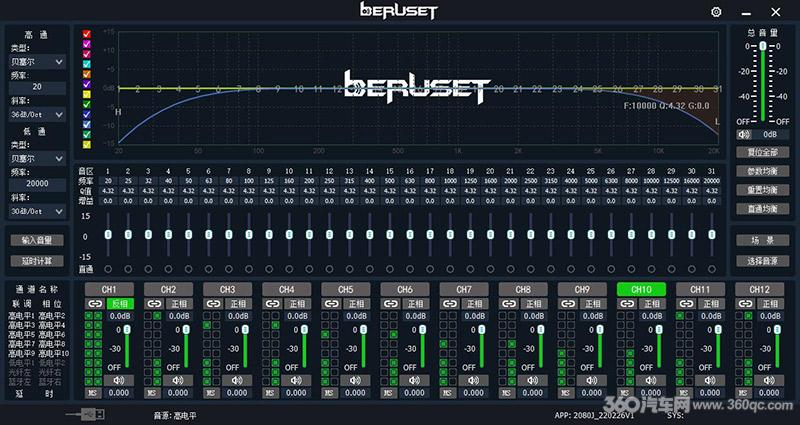Image resolution: width=800 pixels, height=425 pixels.
Task: Toggle CH1 phase button 反相
Action: click(x=120, y=304)
